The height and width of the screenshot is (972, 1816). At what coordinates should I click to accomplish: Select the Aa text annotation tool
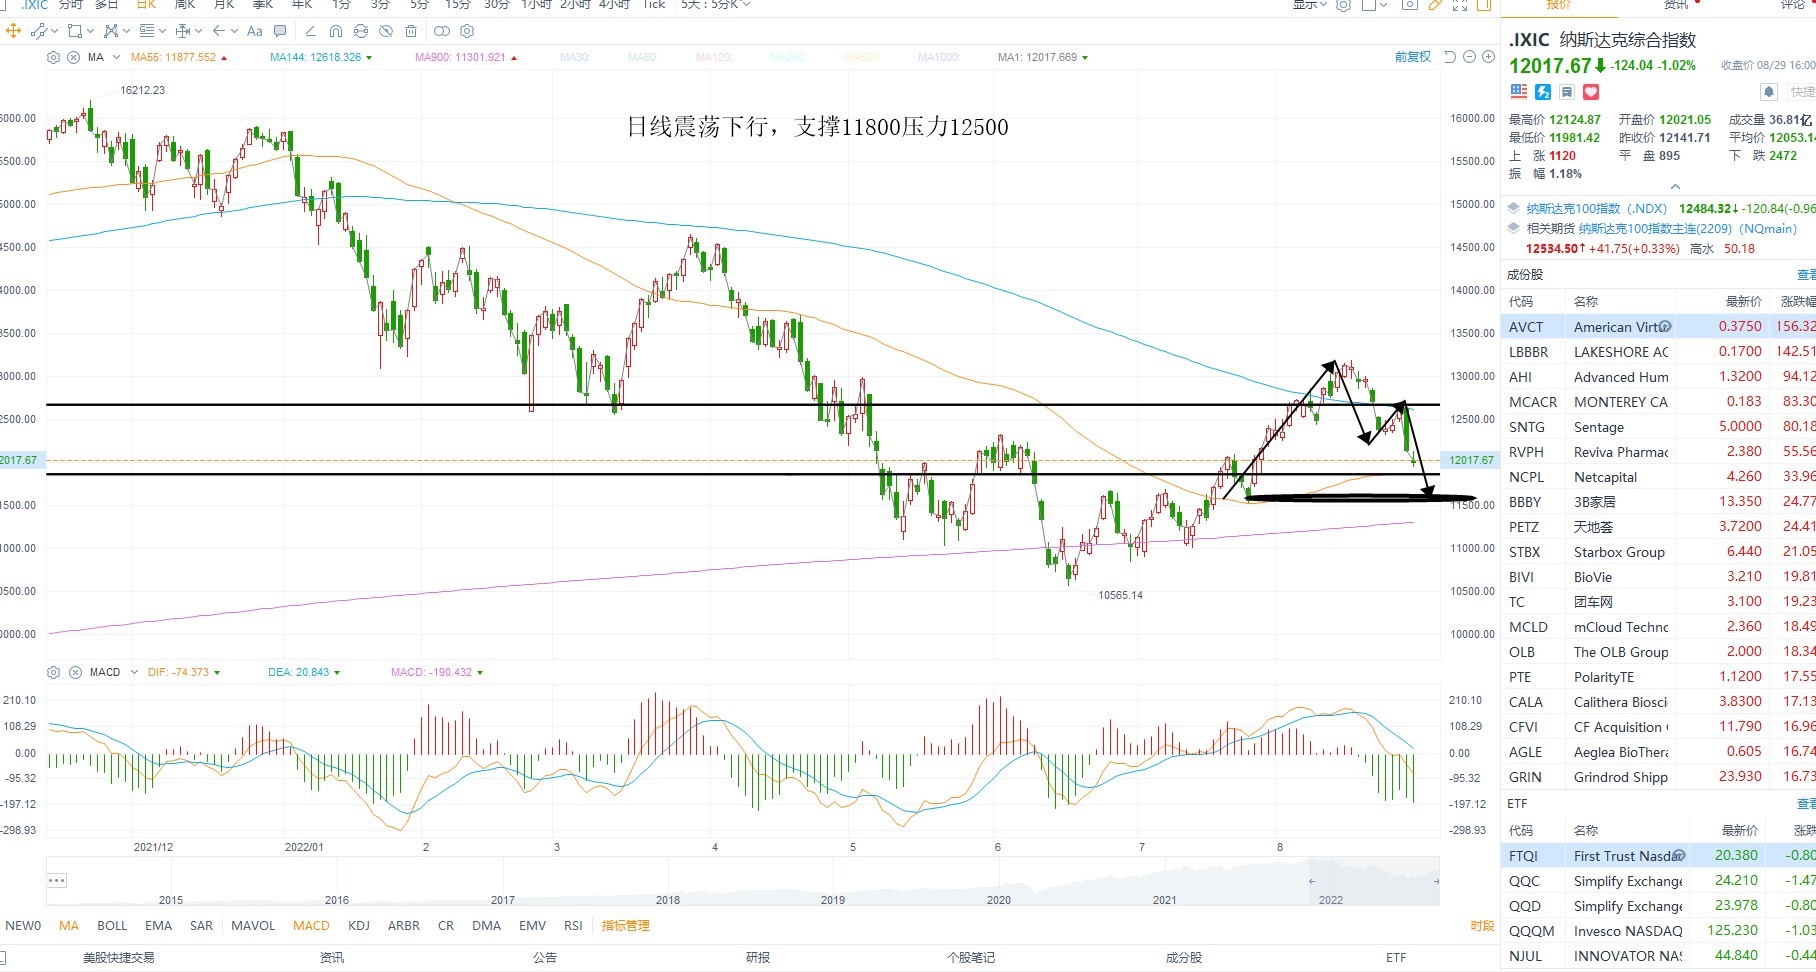[254, 31]
